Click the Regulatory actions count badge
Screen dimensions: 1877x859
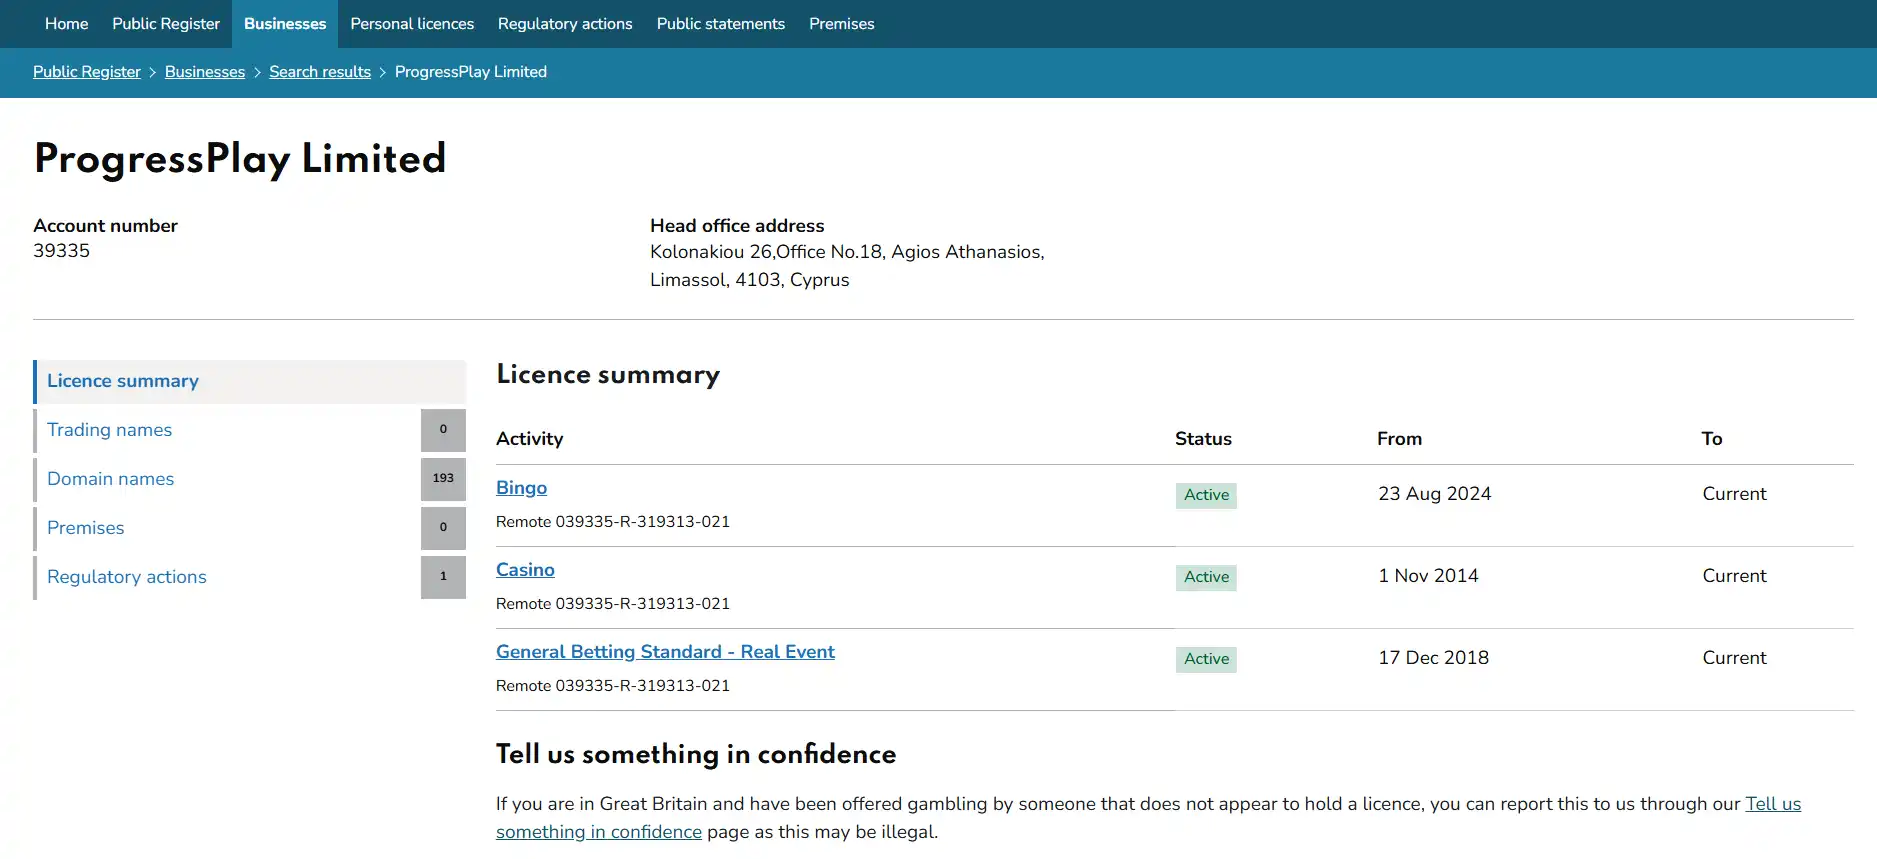[x=443, y=577]
